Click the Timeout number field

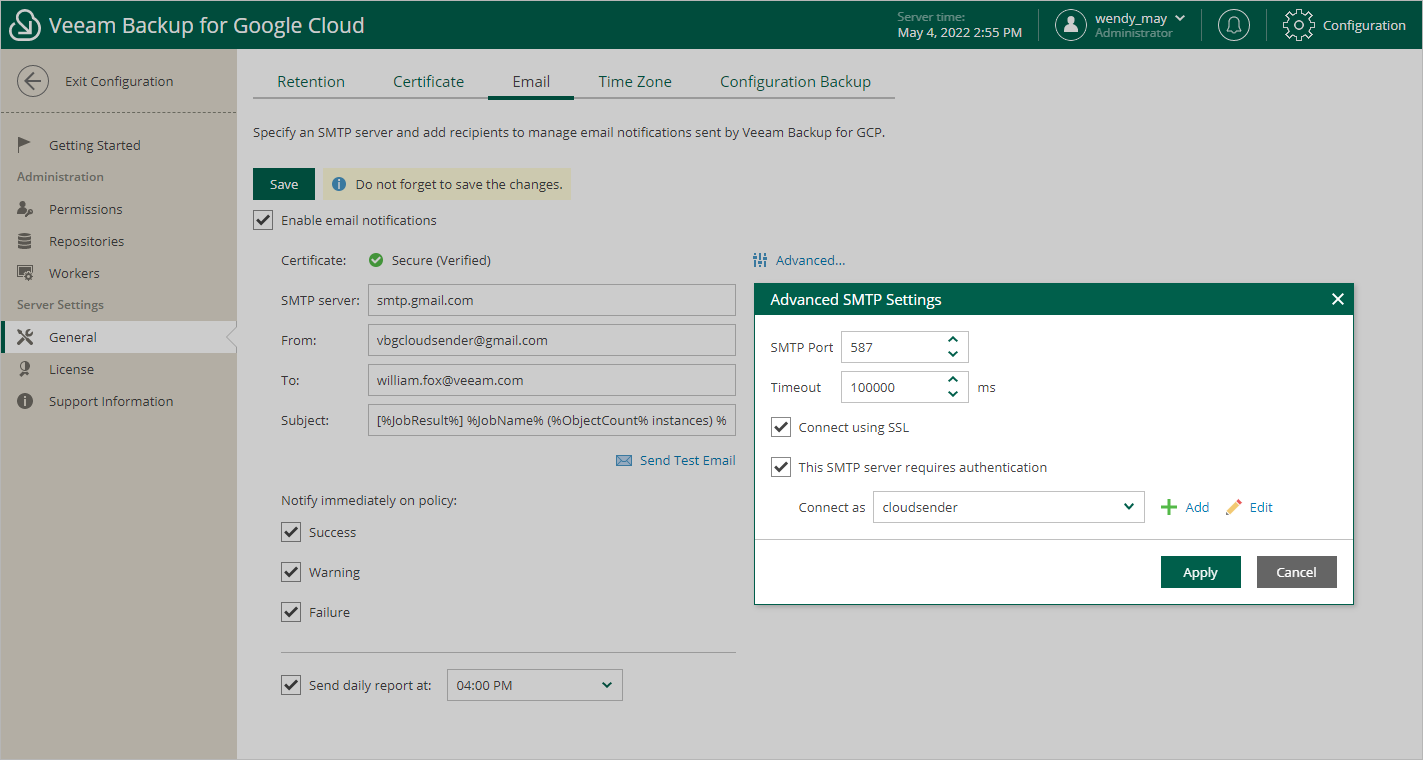point(905,387)
